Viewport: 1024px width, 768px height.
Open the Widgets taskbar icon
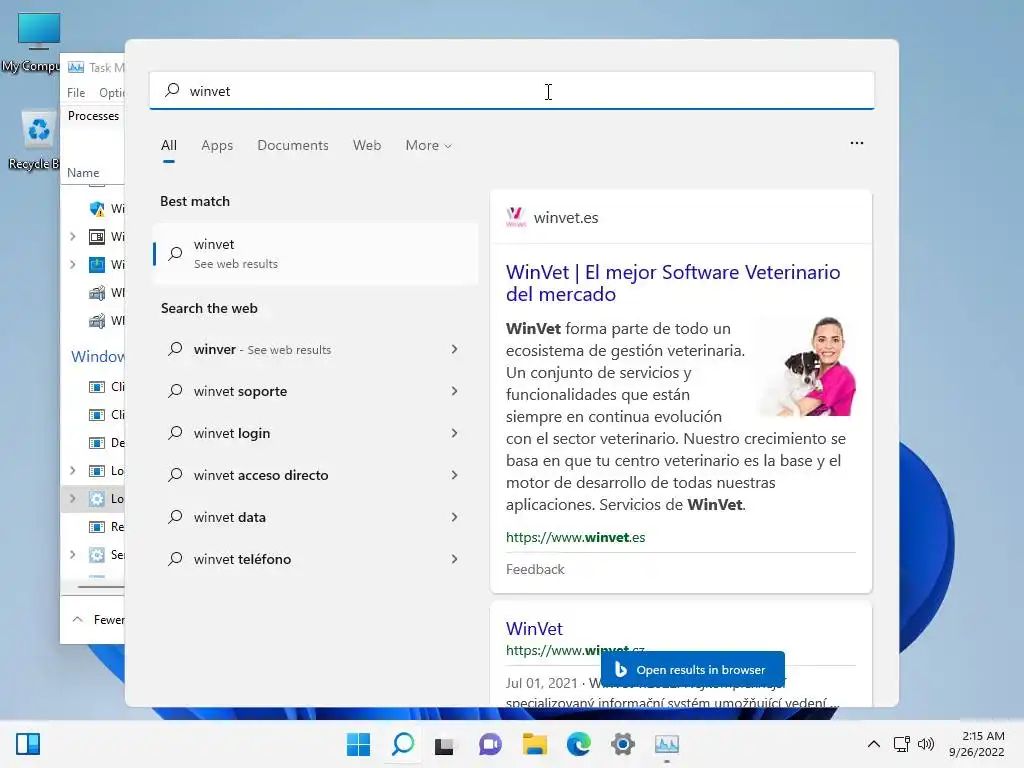point(28,744)
